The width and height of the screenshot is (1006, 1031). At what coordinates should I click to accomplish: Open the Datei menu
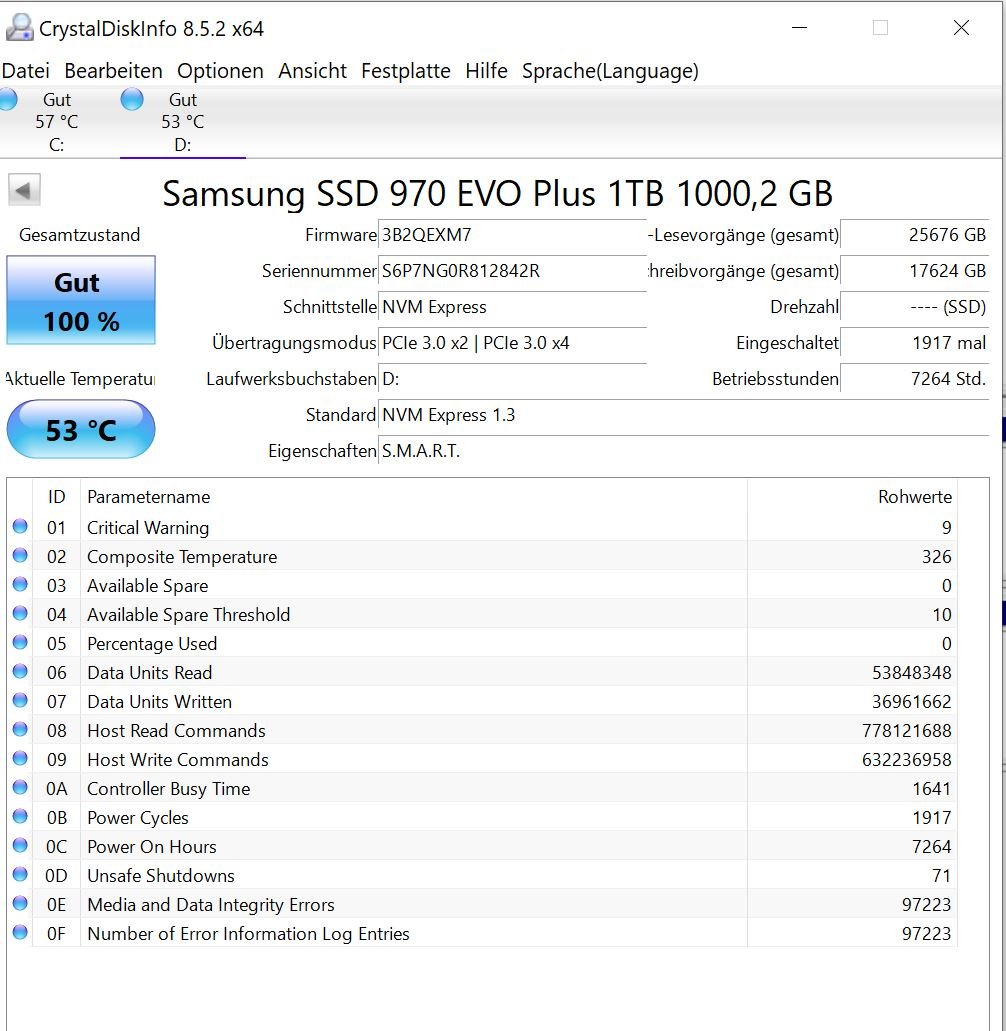[26, 70]
